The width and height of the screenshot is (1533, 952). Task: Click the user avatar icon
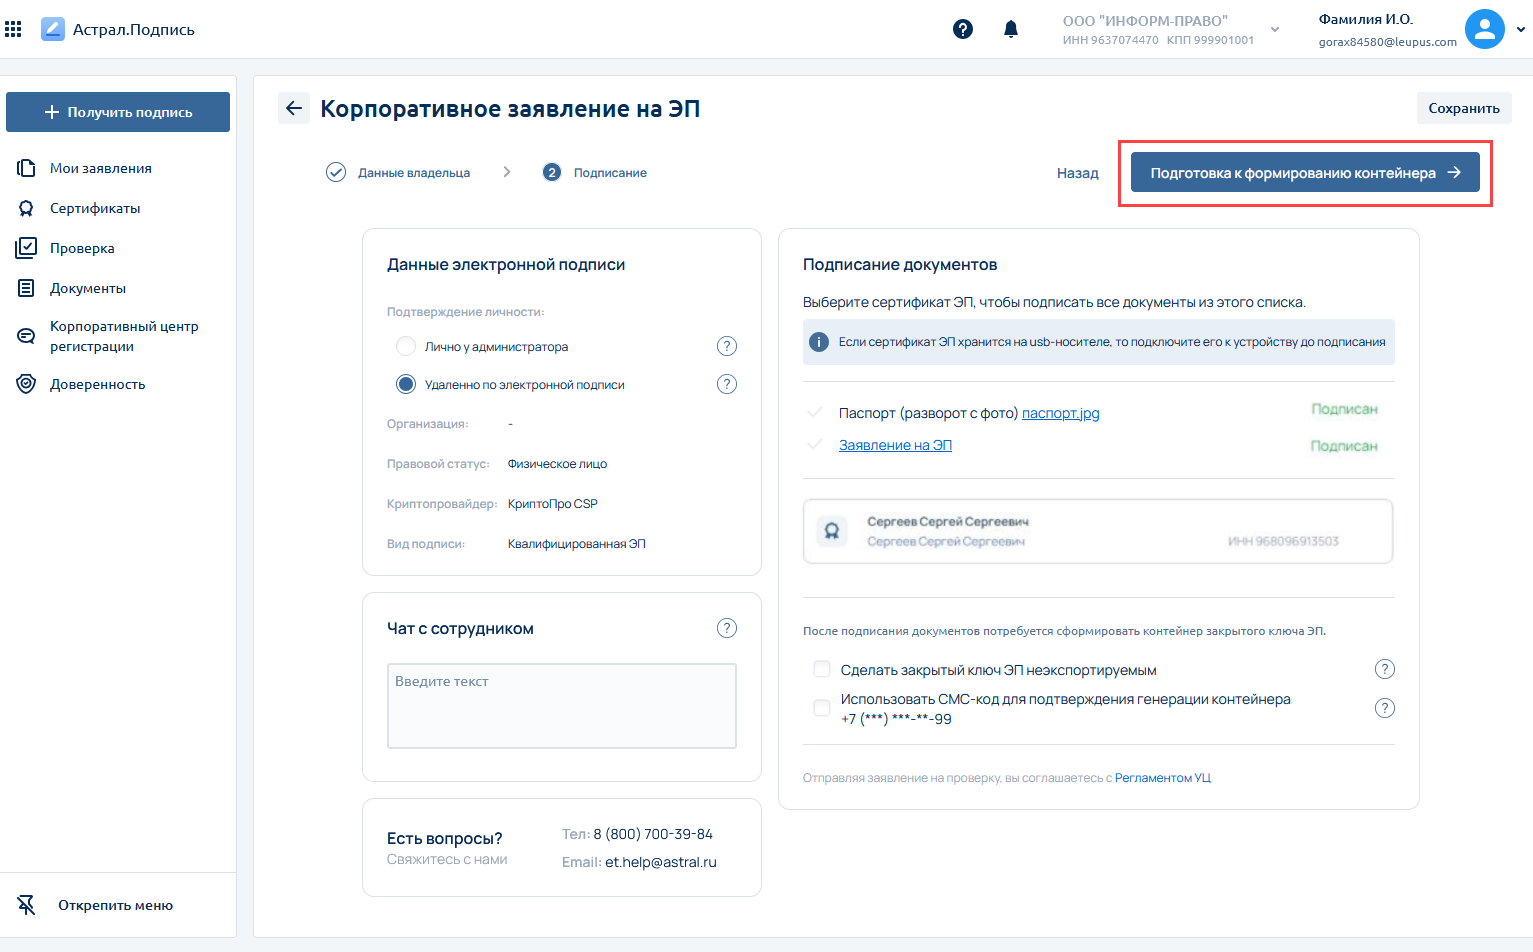click(x=1485, y=29)
